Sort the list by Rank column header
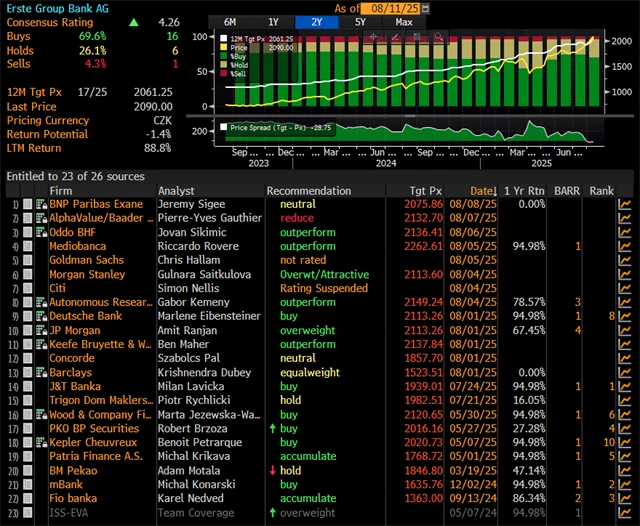 pos(601,190)
